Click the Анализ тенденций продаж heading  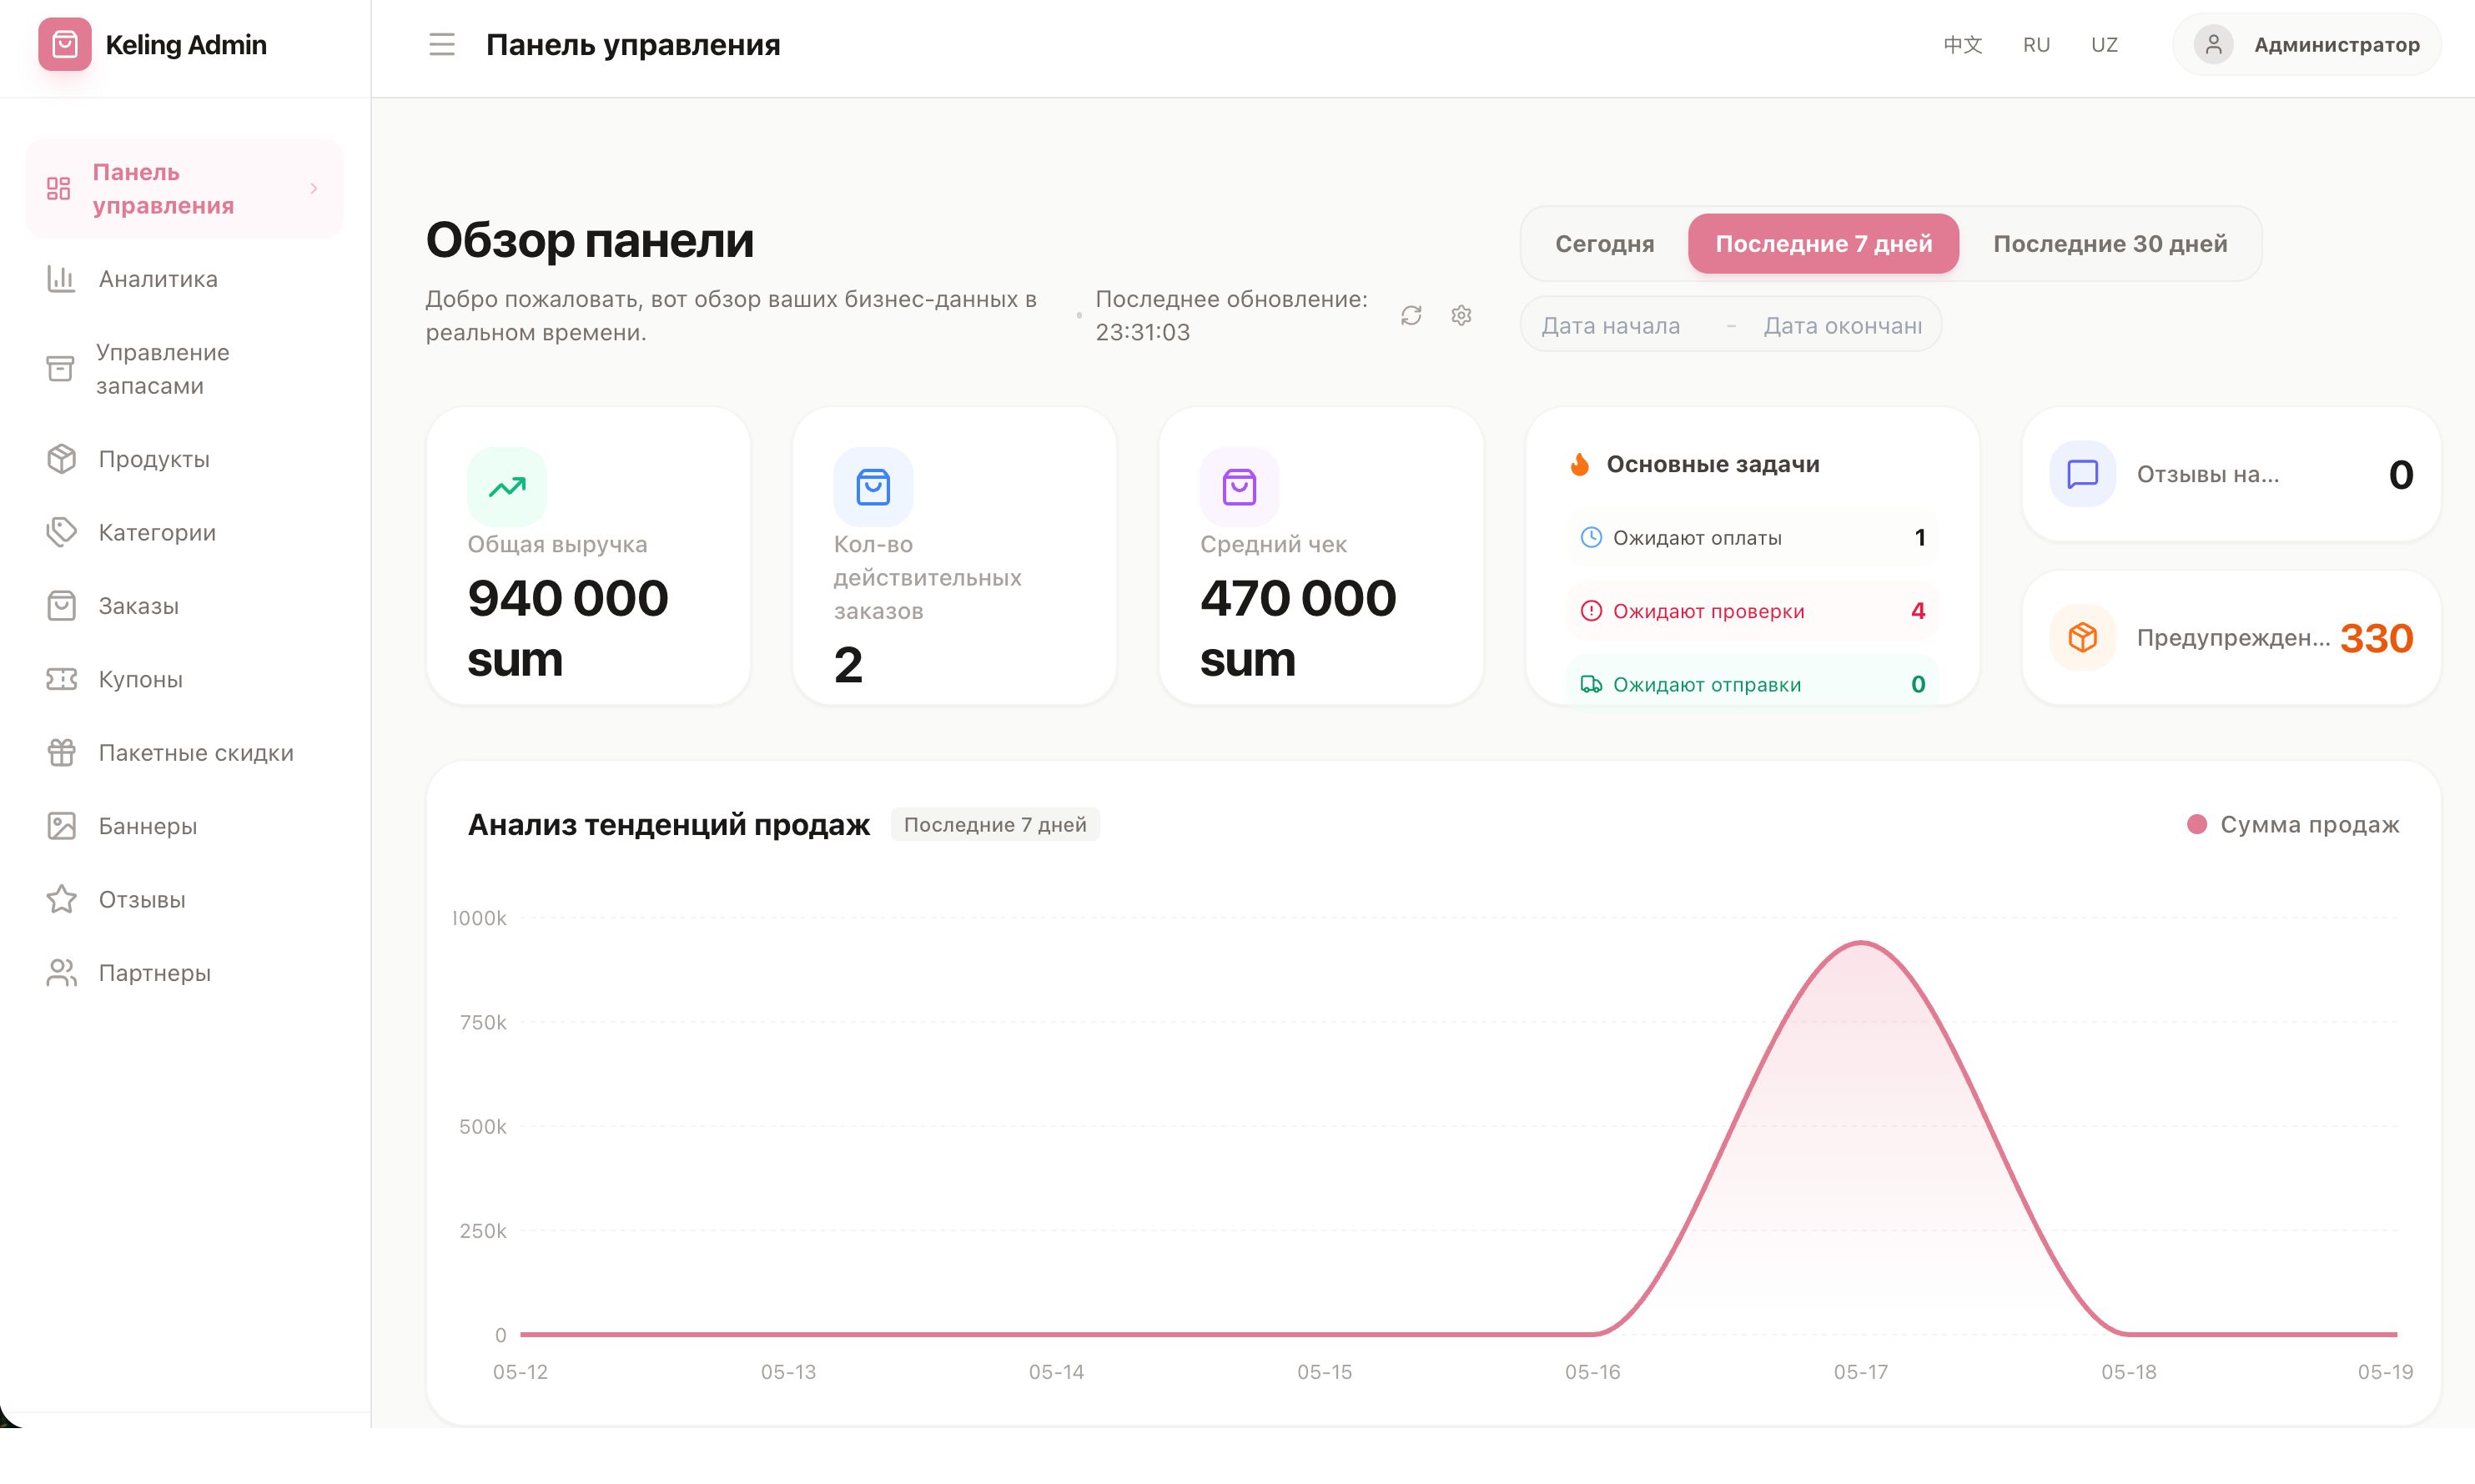point(668,825)
